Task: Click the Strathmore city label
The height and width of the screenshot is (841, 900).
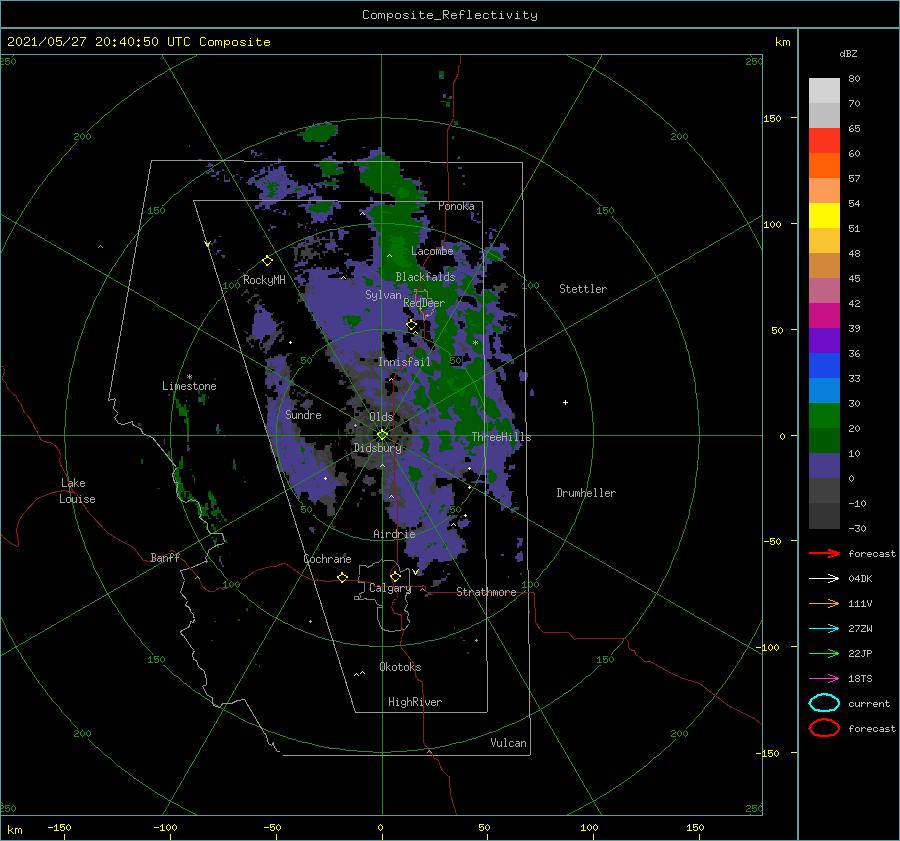Action: (486, 592)
